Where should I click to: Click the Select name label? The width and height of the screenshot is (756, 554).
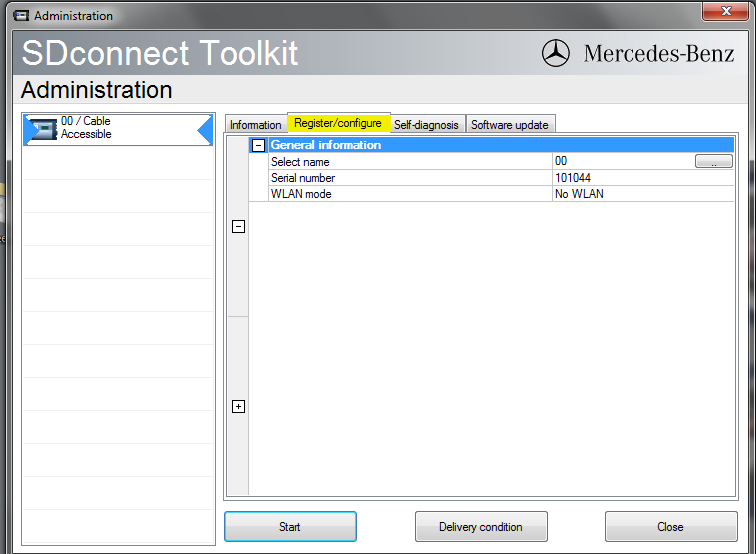(x=300, y=162)
